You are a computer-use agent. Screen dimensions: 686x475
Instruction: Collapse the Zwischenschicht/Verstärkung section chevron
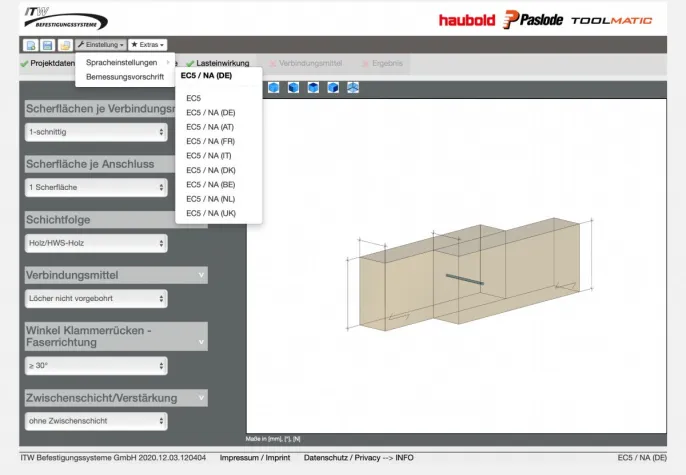(201, 398)
